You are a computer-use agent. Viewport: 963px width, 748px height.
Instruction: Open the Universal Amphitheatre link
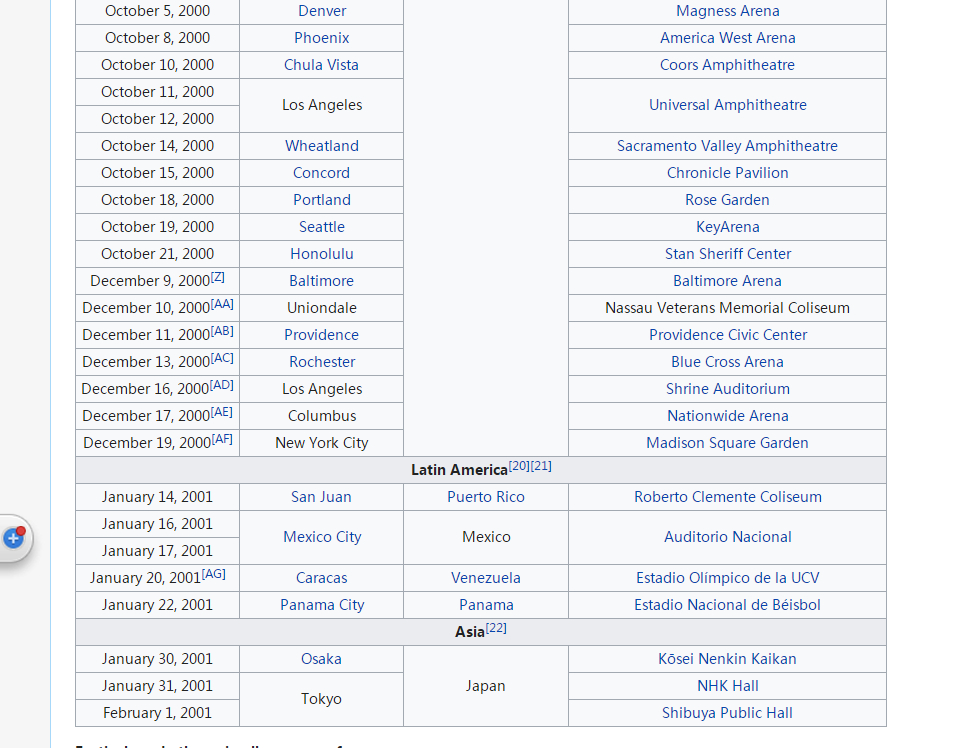pyautogui.click(x=728, y=105)
